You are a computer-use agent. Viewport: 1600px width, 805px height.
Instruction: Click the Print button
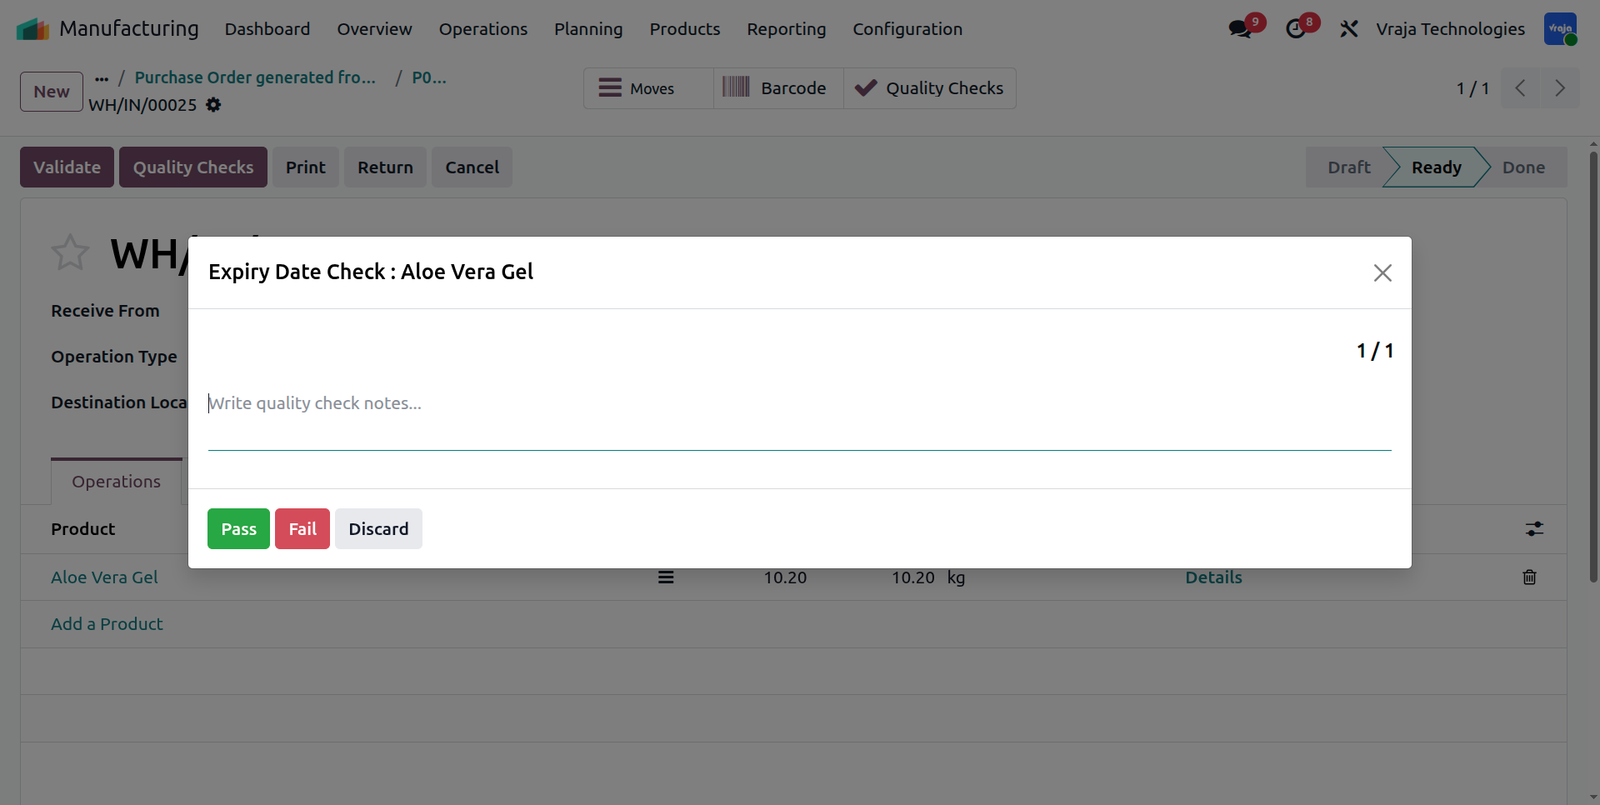(x=306, y=167)
